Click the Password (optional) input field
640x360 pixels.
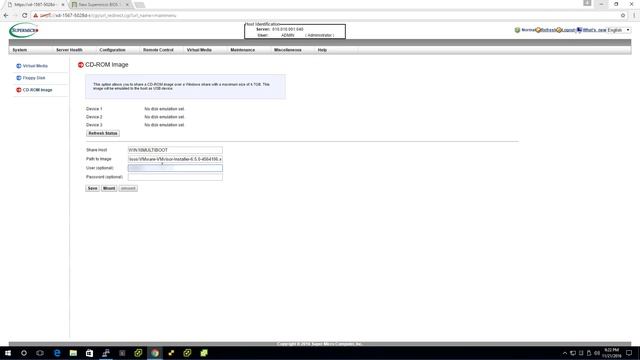175,177
